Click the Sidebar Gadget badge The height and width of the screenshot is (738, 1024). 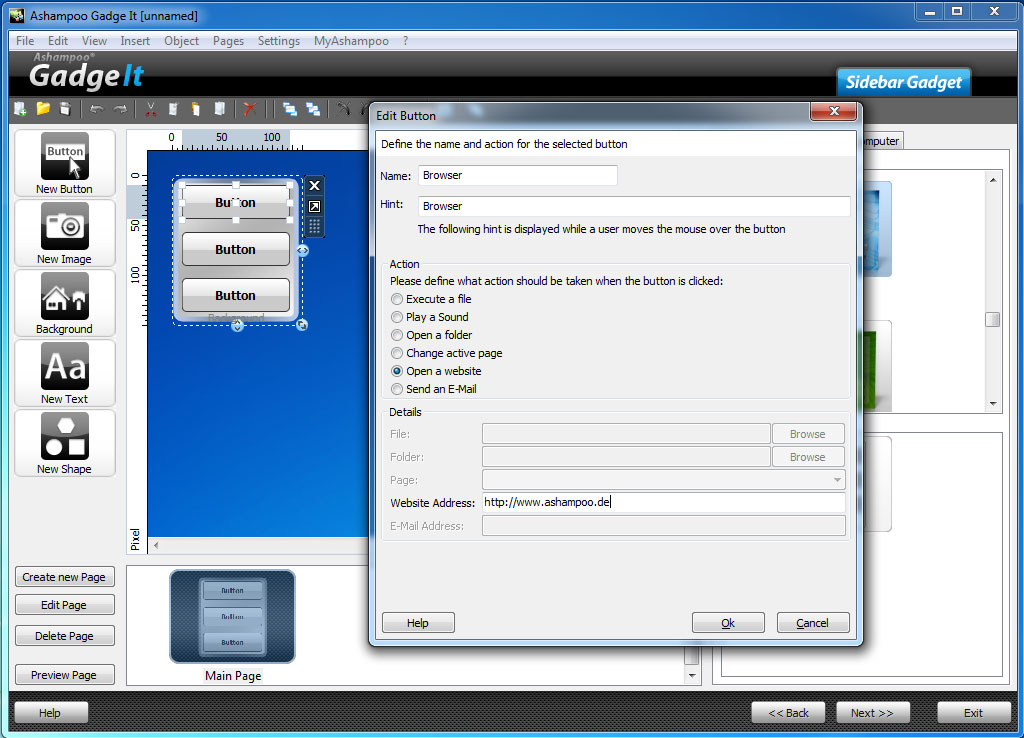pos(904,82)
